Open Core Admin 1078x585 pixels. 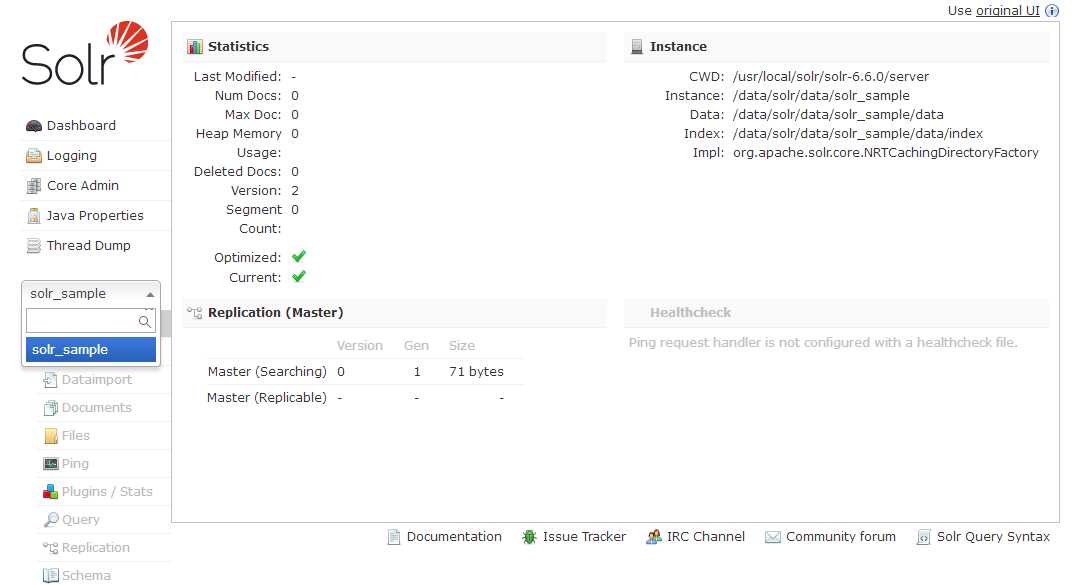(82, 186)
